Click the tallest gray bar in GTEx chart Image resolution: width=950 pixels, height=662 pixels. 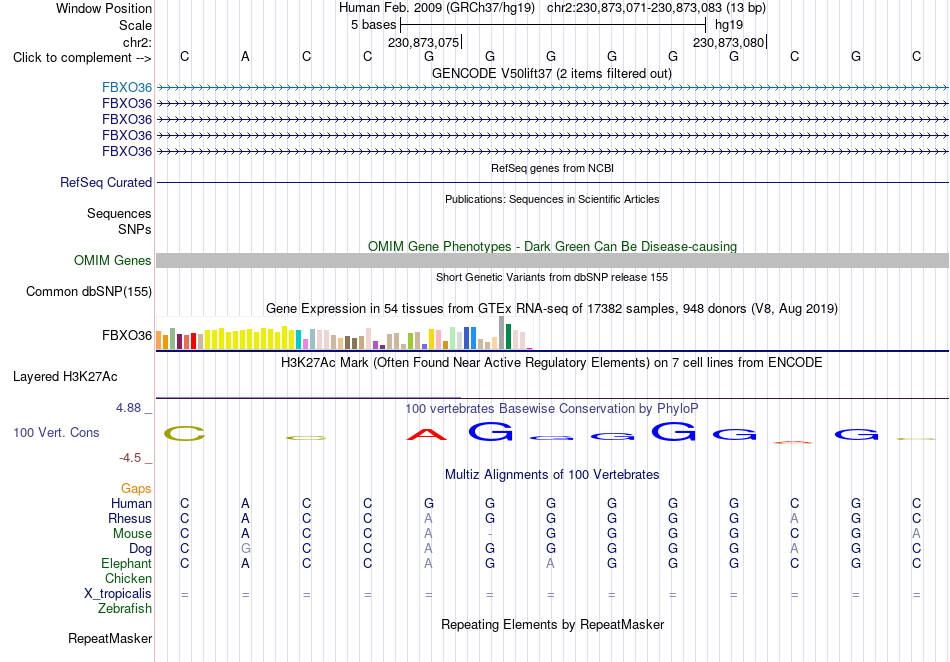pos(502,333)
